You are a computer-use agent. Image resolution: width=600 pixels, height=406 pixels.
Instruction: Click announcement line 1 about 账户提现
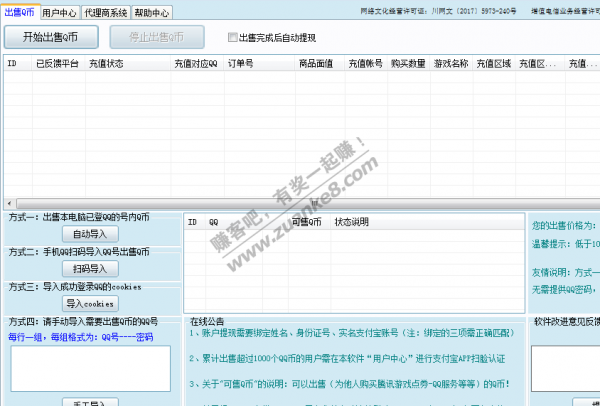tap(352, 333)
